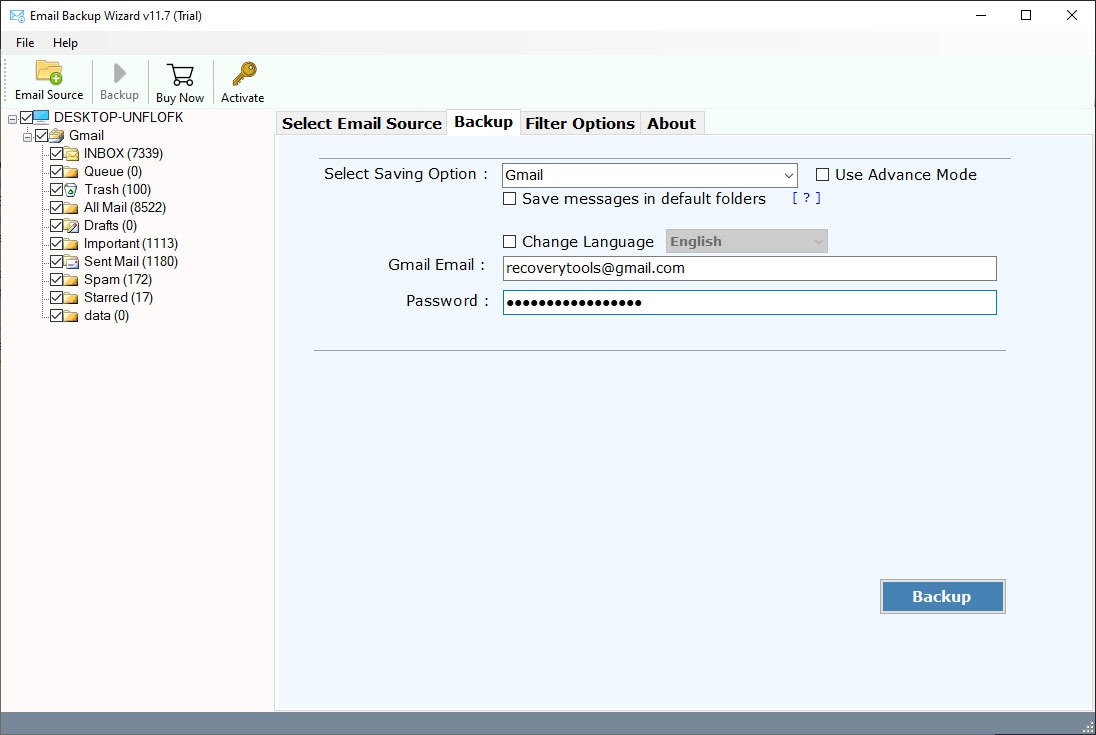1096x735 pixels.
Task: Click the Email Source toolbar icon
Action: (x=49, y=74)
